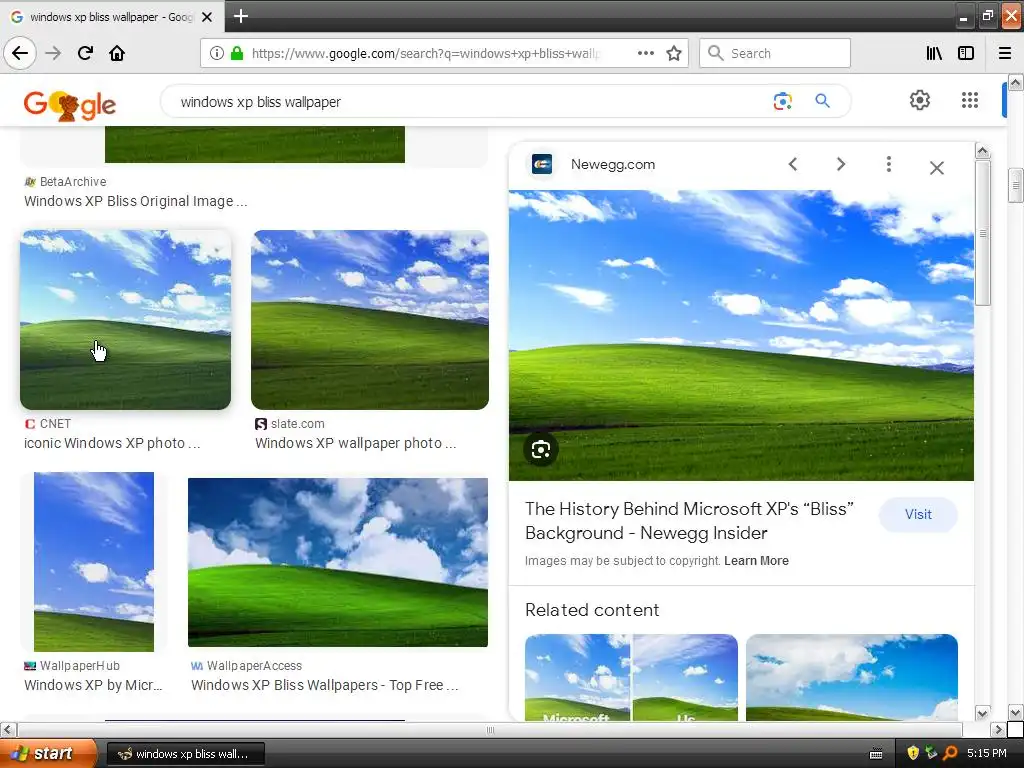Open the Firefox hamburger menu

[x=1005, y=54]
